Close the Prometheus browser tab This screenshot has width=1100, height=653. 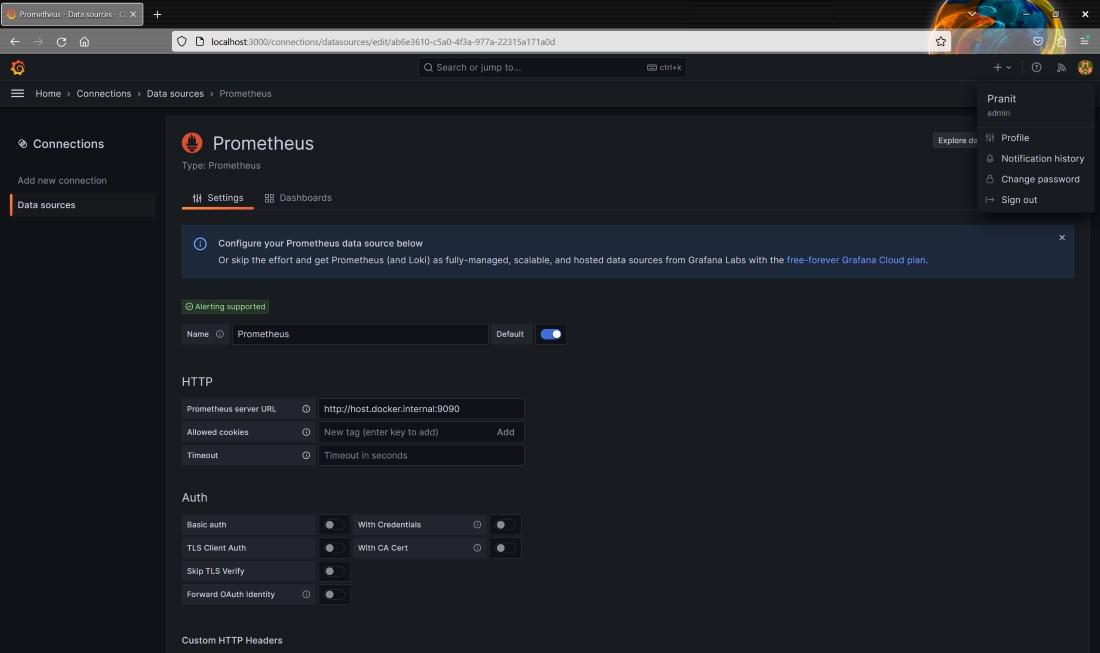pos(133,14)
